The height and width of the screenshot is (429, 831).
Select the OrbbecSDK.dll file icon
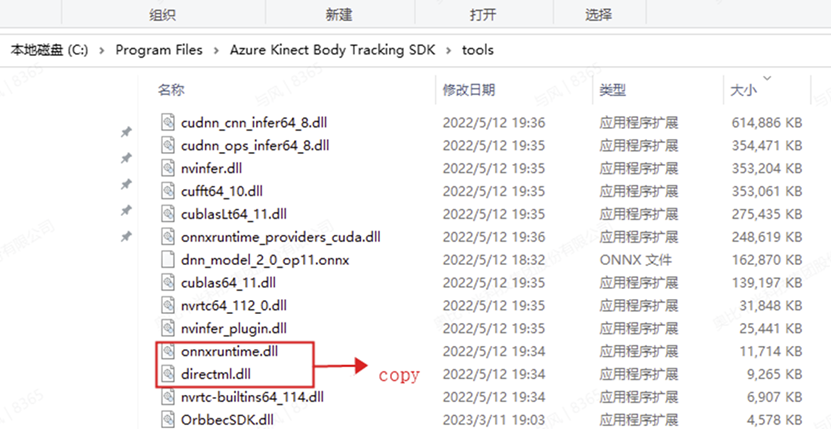click(x=168, y=421)
